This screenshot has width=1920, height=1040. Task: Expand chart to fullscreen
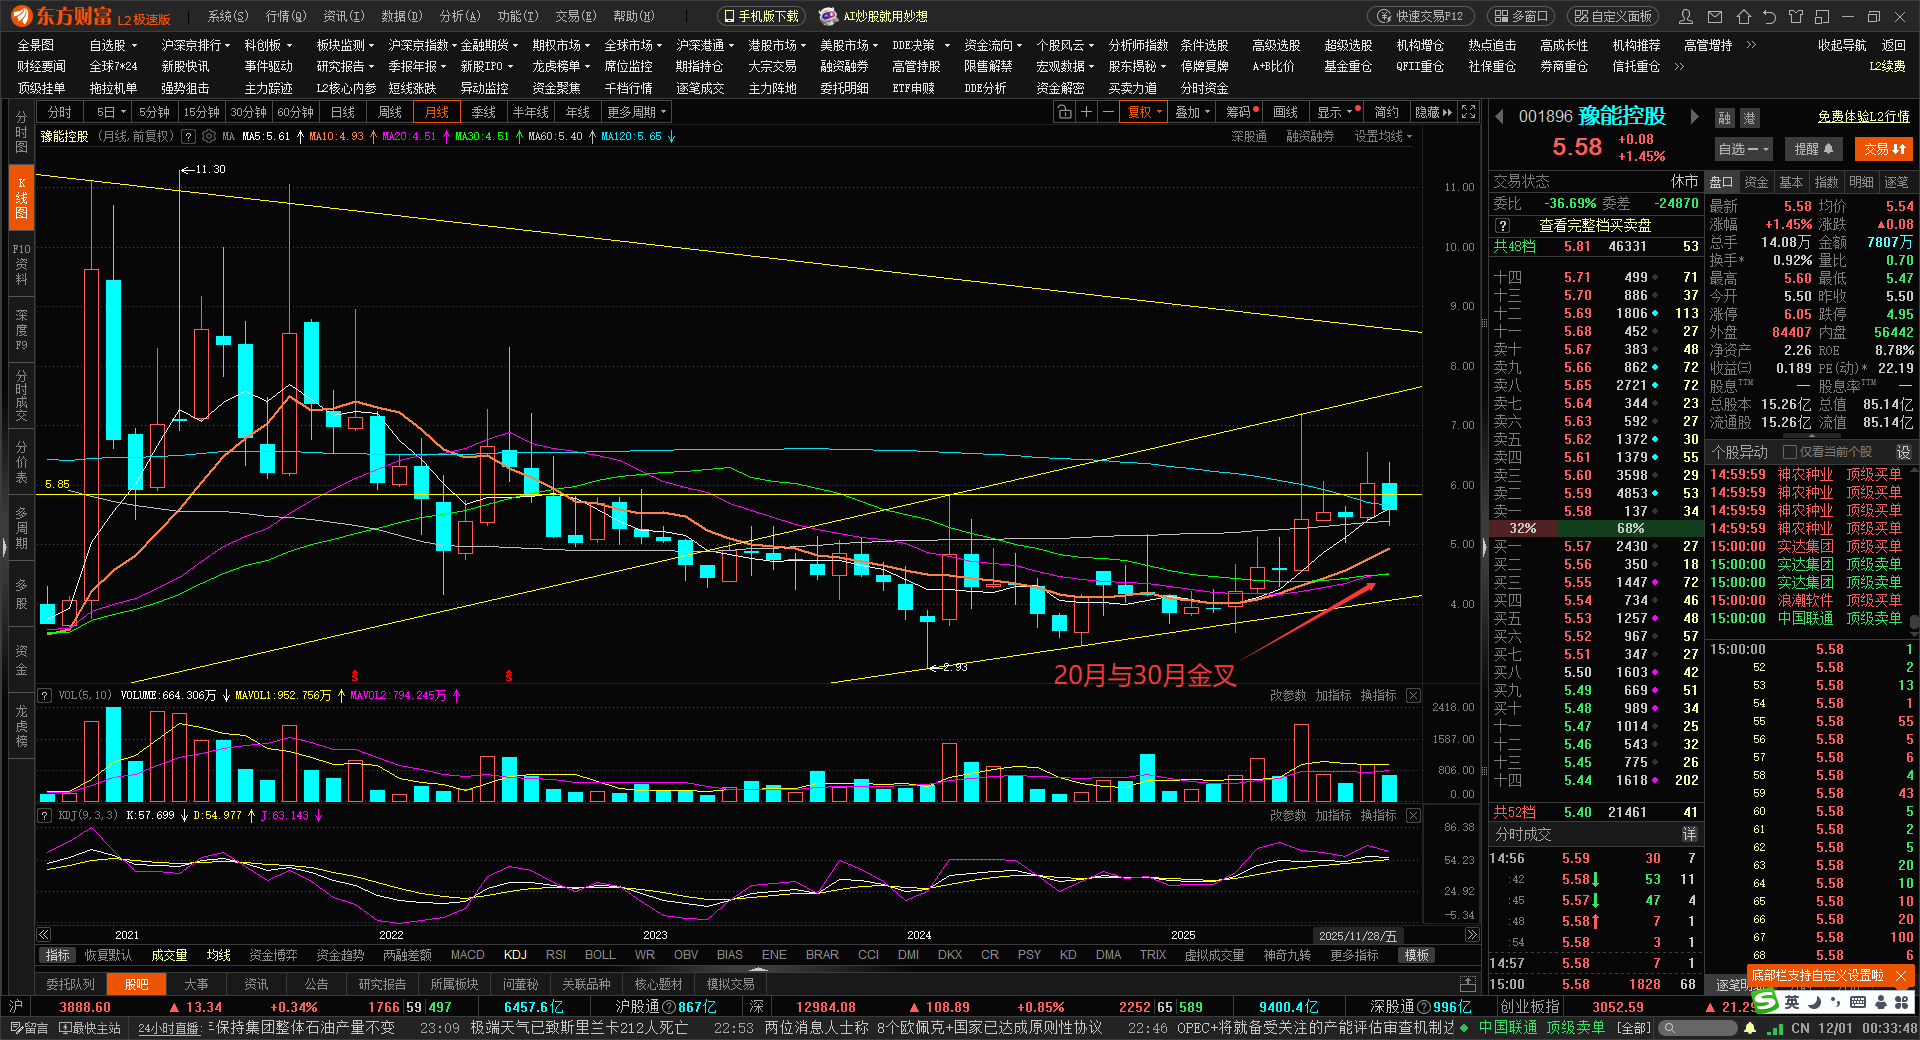point(1468,112)
